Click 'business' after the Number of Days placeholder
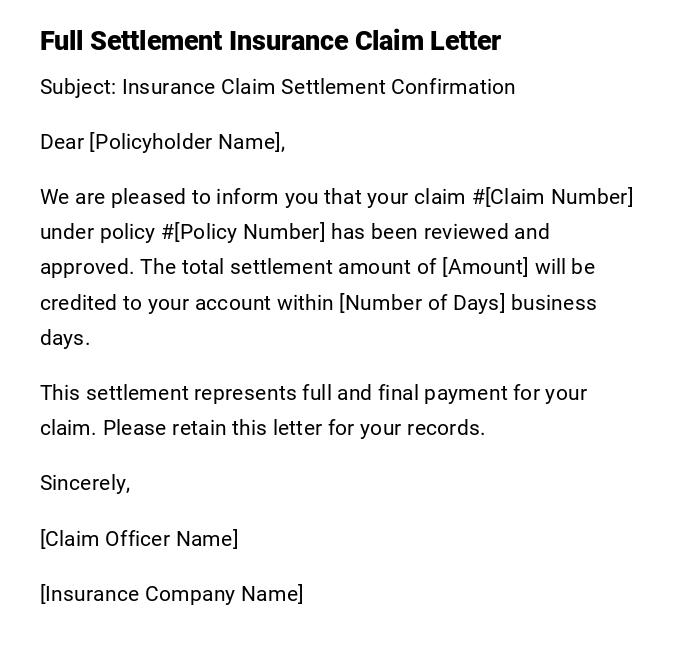The width and height of the screenshot is (700, 656). pyautogui.click(x=554, y=303)
